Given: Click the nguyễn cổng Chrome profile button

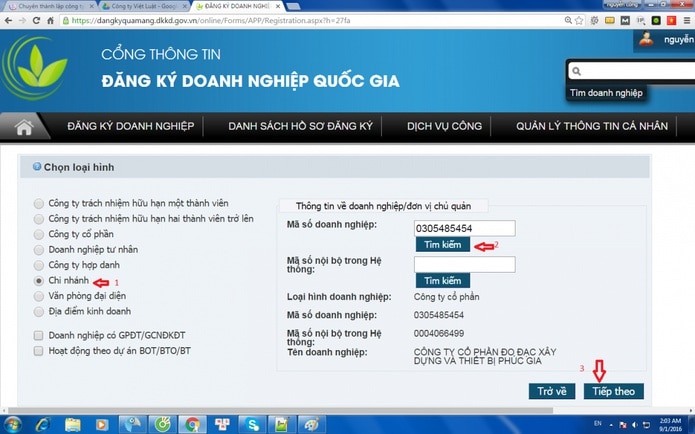Looking at the screenshot, I should [x=622, y=4].
